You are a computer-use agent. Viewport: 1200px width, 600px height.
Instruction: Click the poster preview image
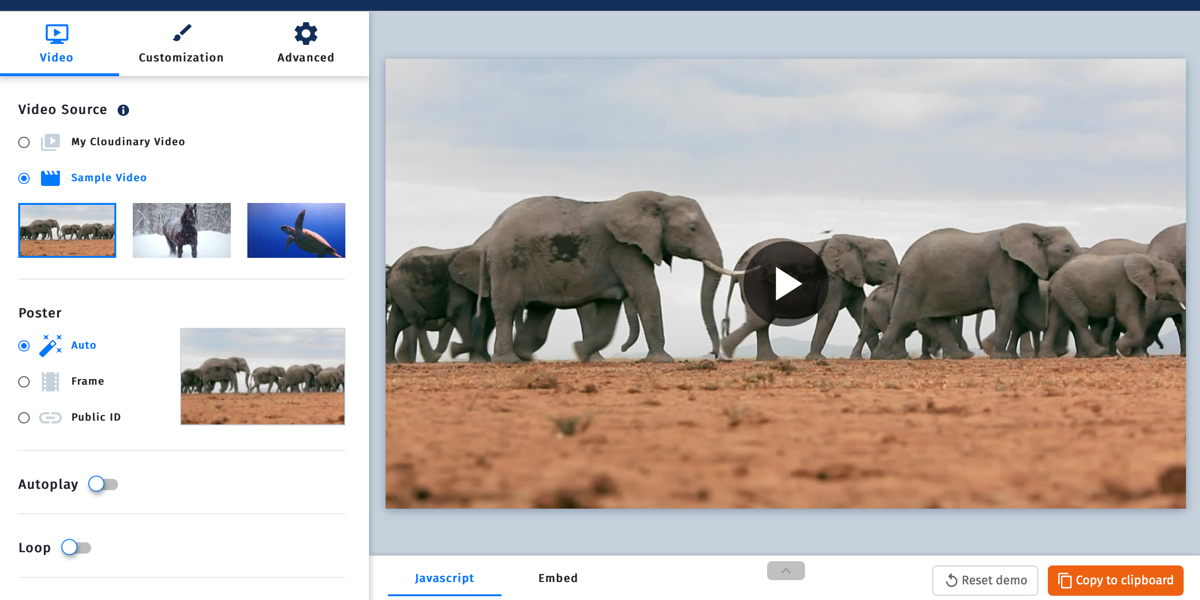(x=263, y=377)
